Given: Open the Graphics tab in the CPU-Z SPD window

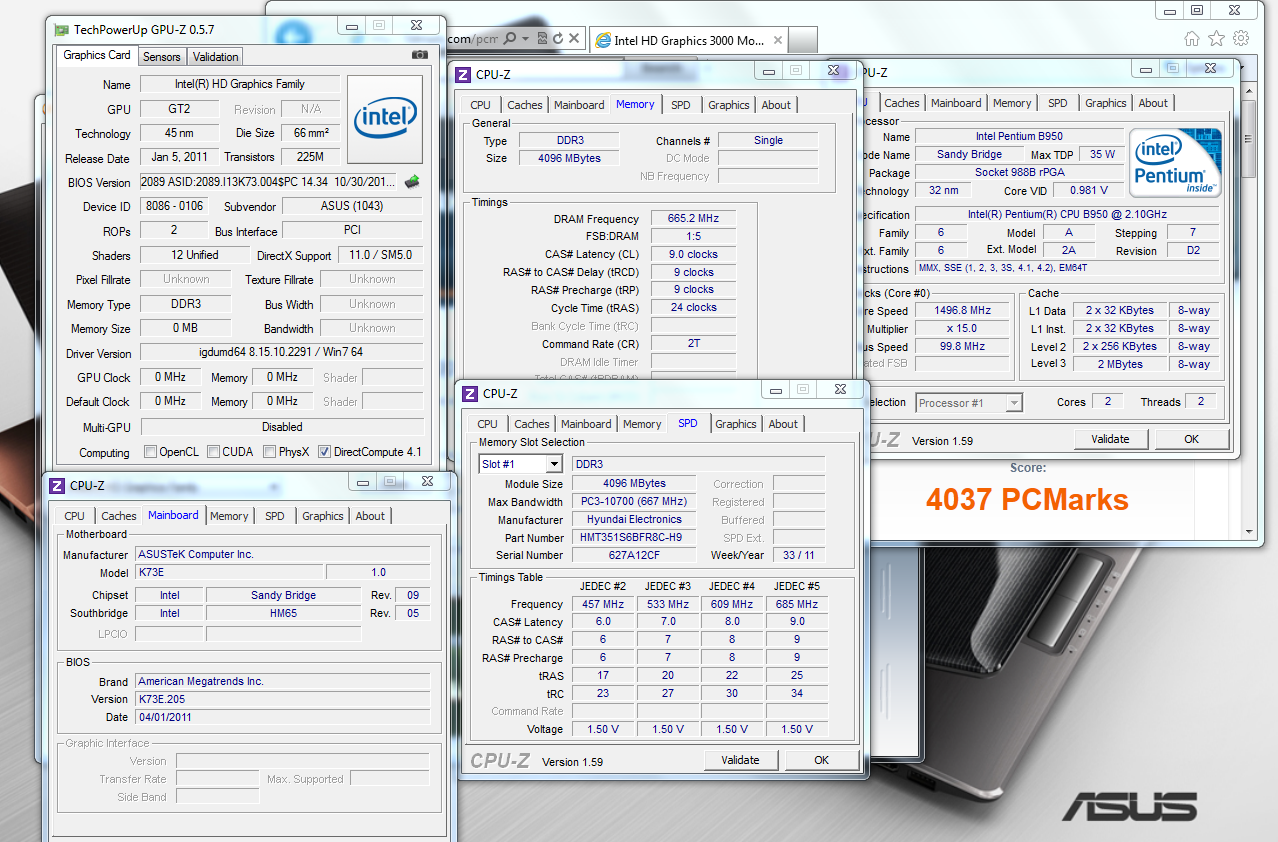Looking at the screenshot, I should point(736,424).
